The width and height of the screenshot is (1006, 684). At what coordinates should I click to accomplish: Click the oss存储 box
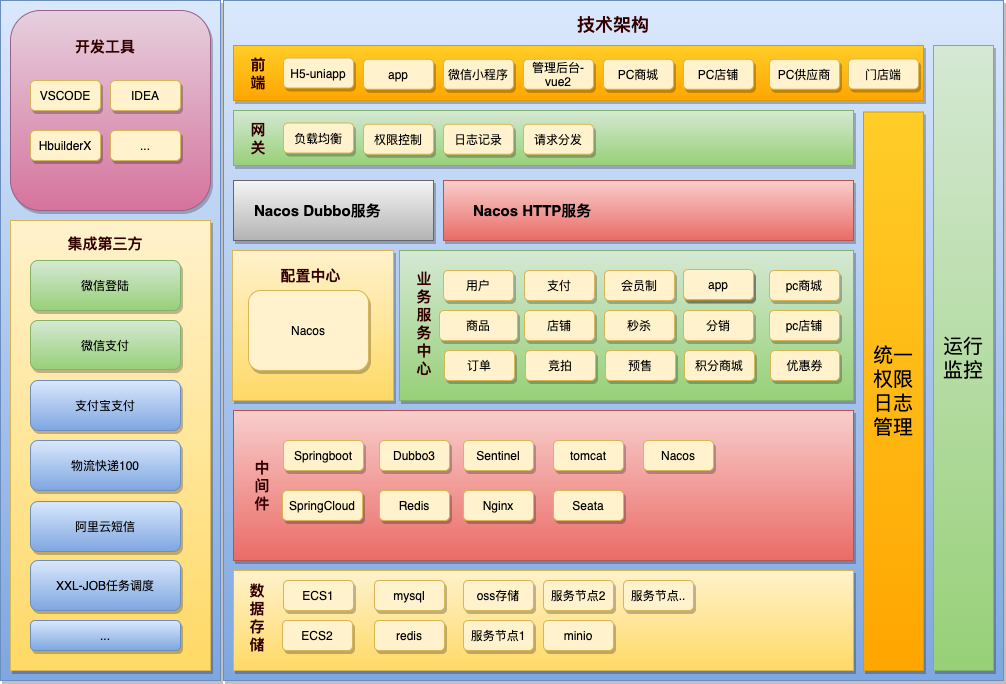pyautogui.click(x=499, y=596)
